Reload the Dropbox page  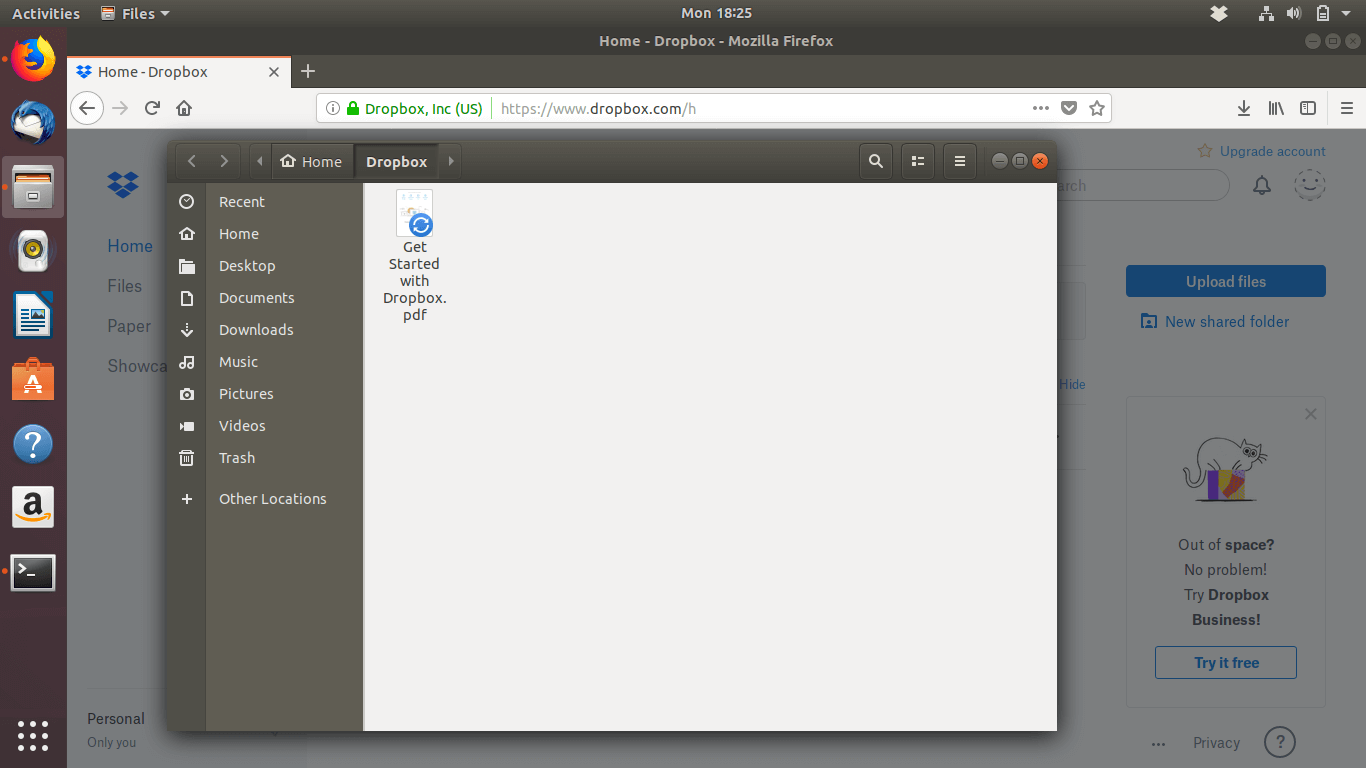coord(152,108)
